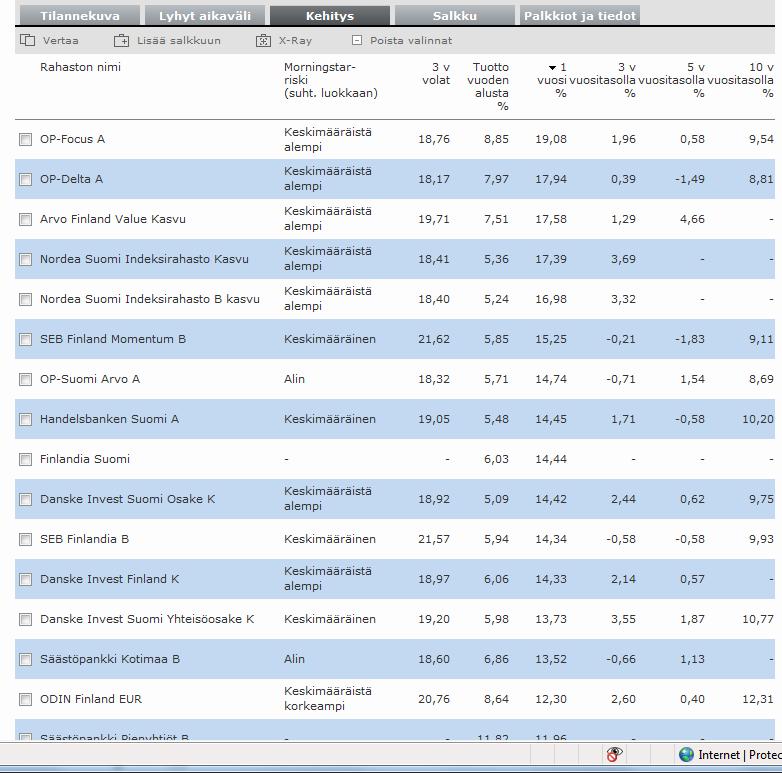Open the Tilannekuva tab

coord(80,16)
